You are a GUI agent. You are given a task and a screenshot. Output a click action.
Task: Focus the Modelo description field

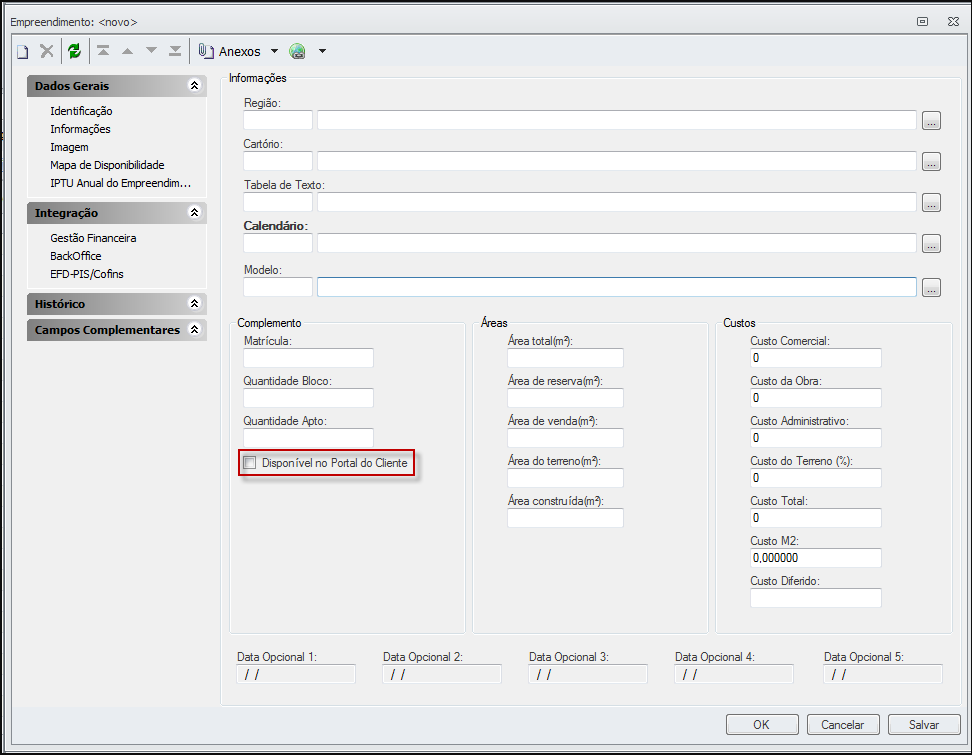pos(617,287)
